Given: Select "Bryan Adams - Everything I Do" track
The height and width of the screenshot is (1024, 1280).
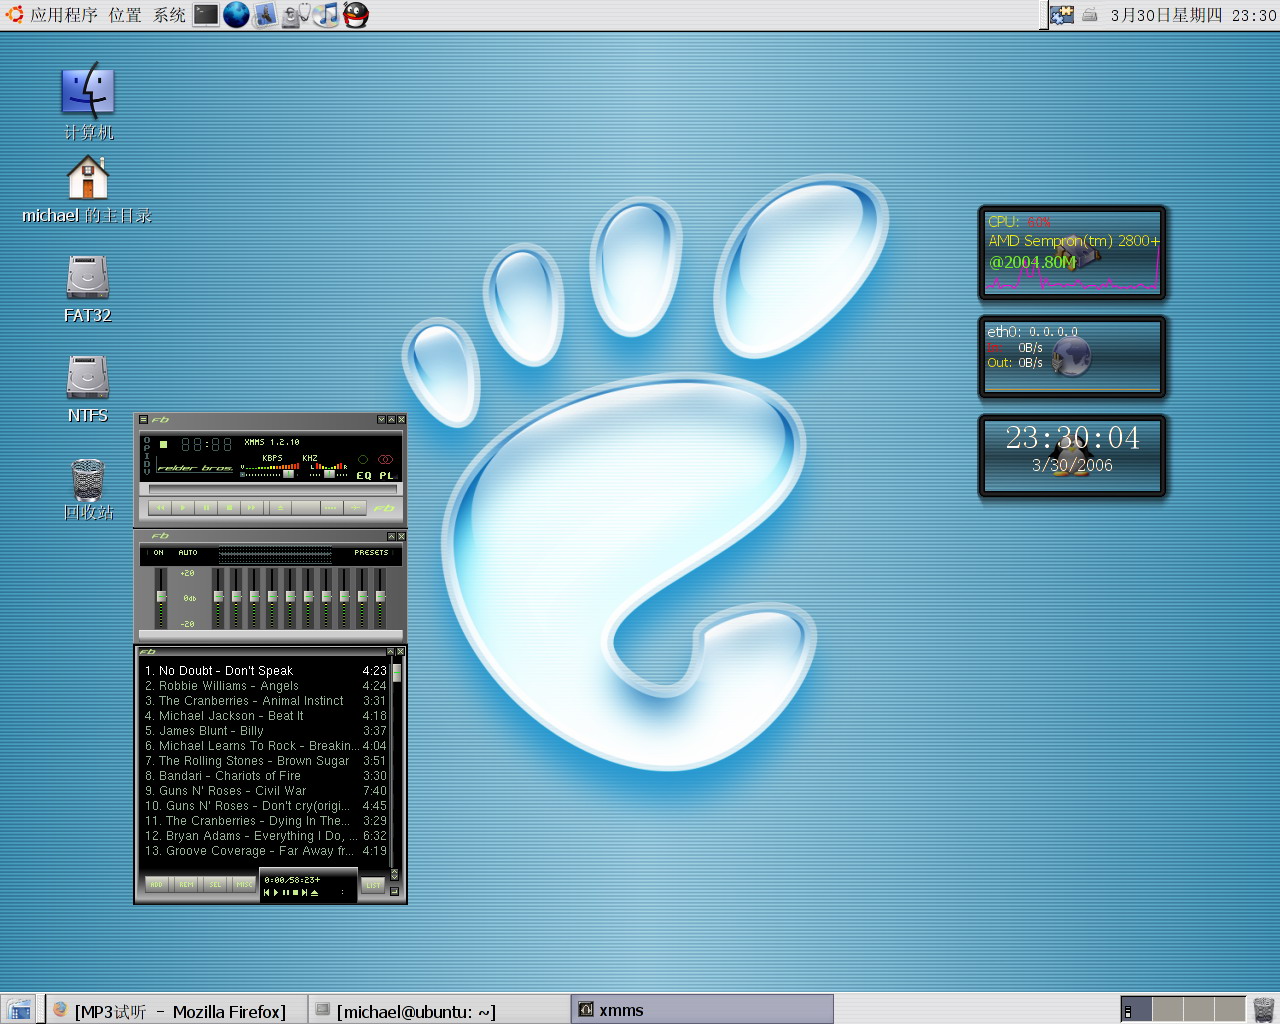Looking at the screenshot, I should pos(265,836).
